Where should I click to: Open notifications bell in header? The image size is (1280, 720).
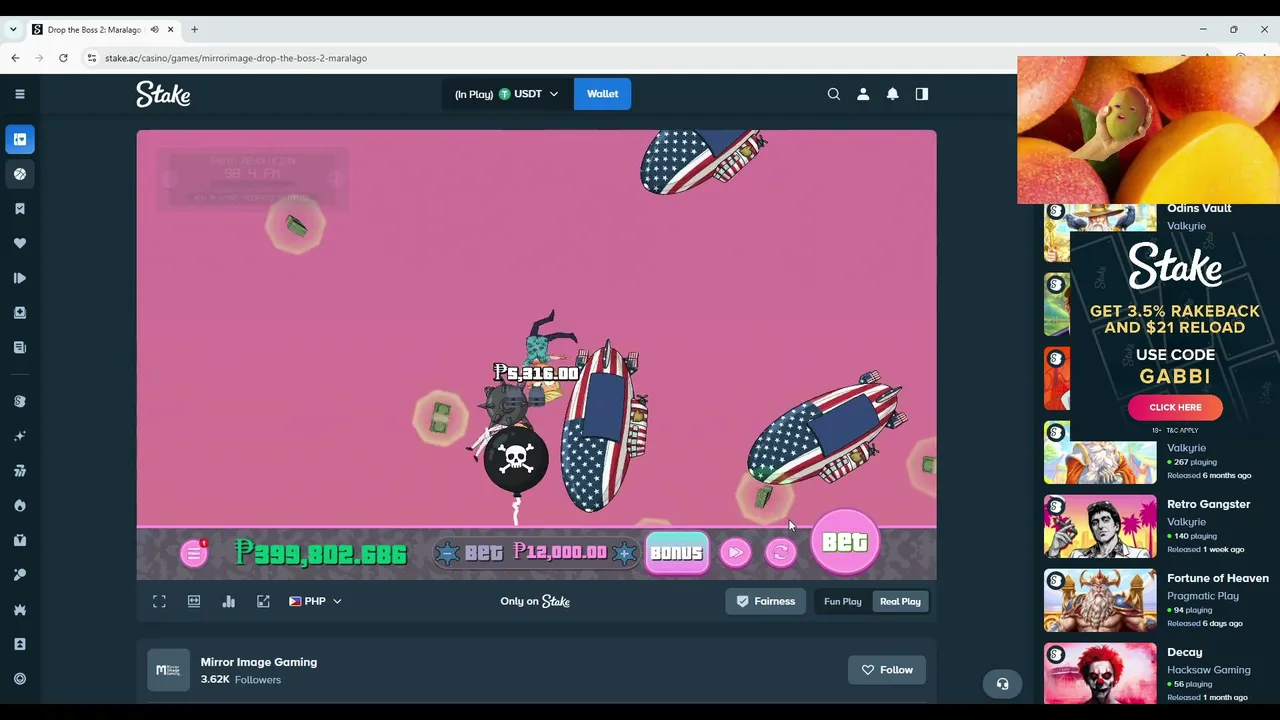pyautogui.click(x=892, y=94)
